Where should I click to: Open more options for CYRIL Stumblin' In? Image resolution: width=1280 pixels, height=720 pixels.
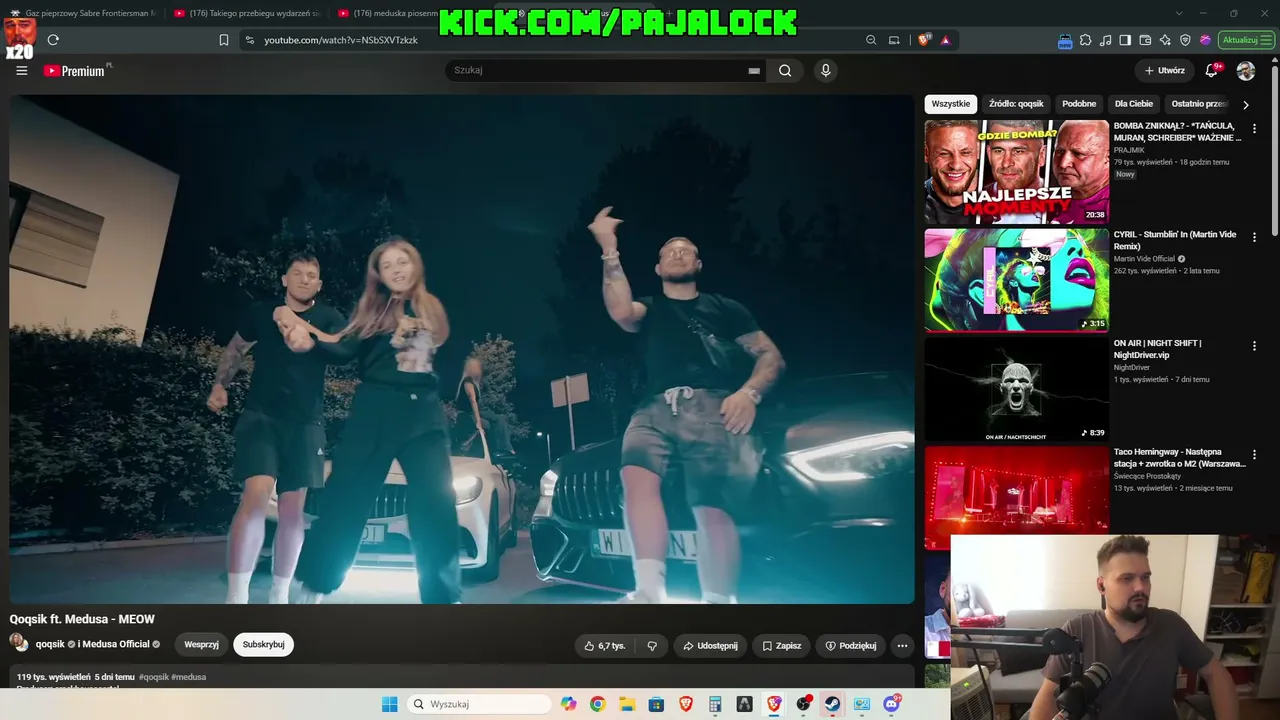[1254, 237]
